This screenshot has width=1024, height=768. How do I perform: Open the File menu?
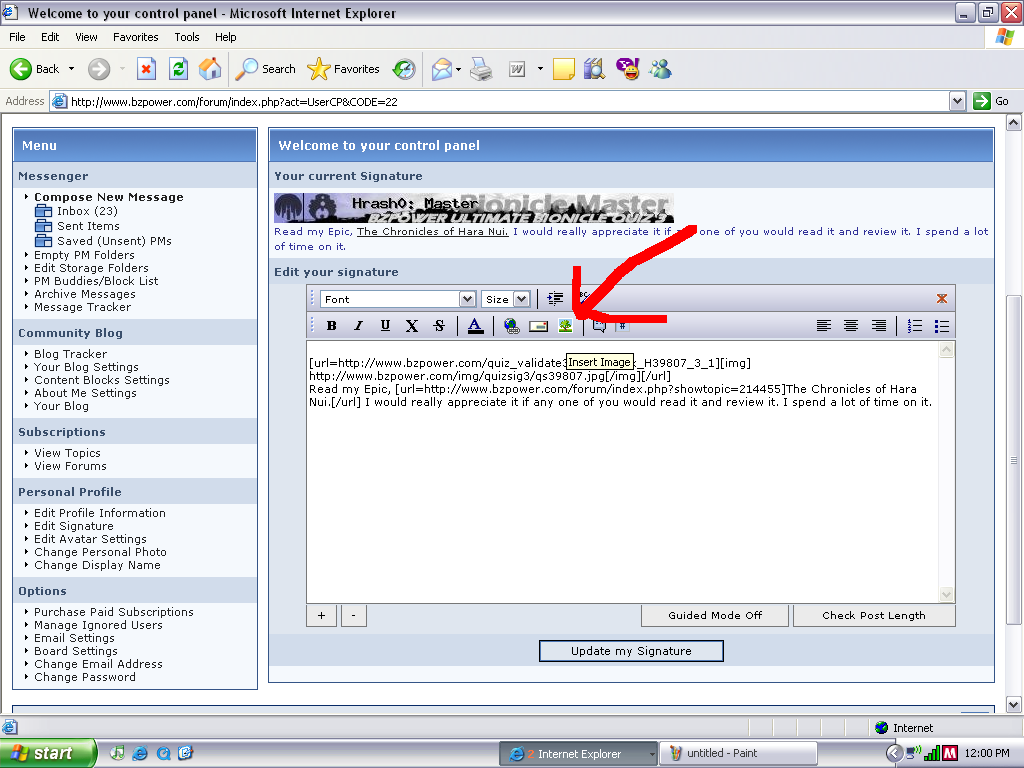(x=17, y=37)
